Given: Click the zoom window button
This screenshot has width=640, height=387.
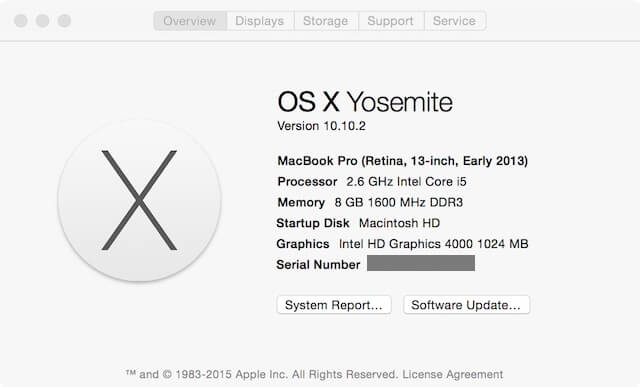Looking at the screenshot, I should [x=64, y=20].
